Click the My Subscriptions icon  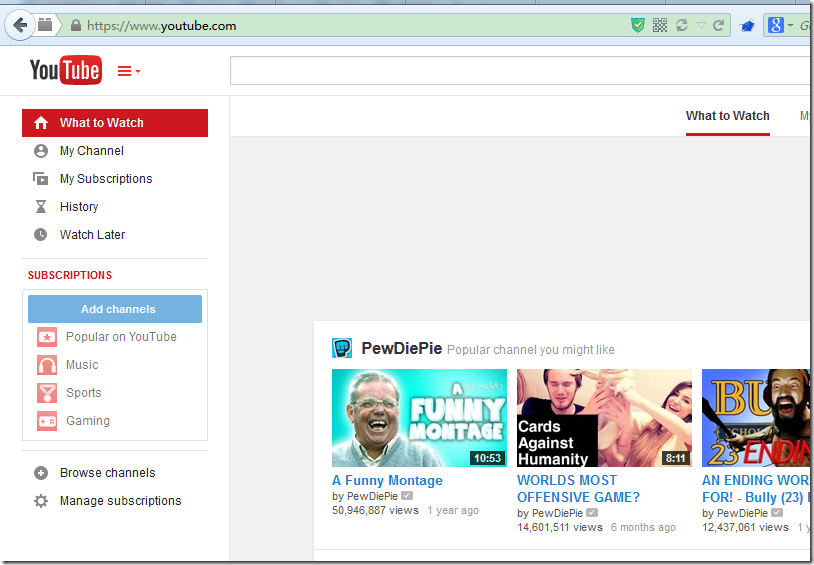40,179
